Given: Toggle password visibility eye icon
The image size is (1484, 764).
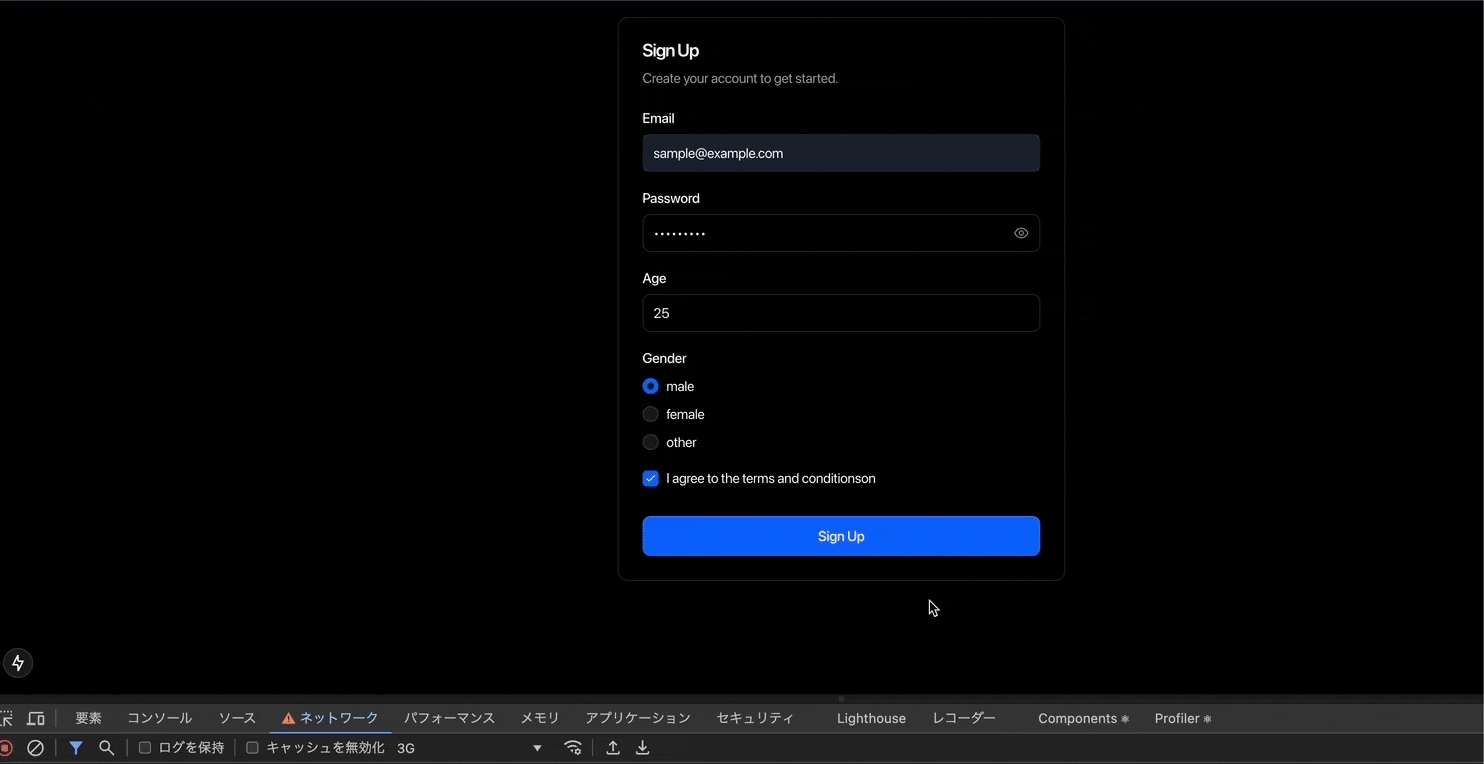Looking at the screenshot, I should click(1020, 233).
